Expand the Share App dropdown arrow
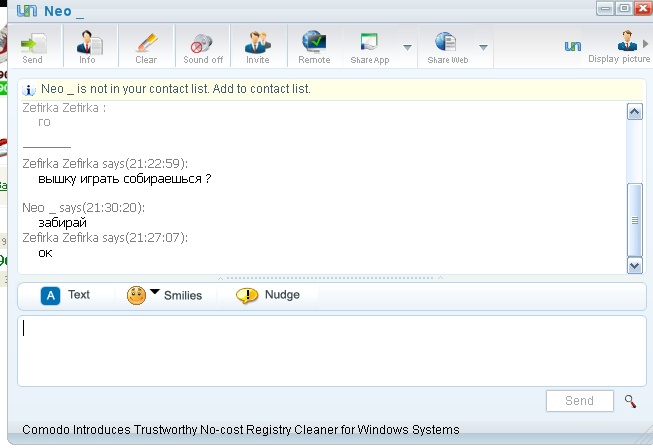 (x=407, y=47)
